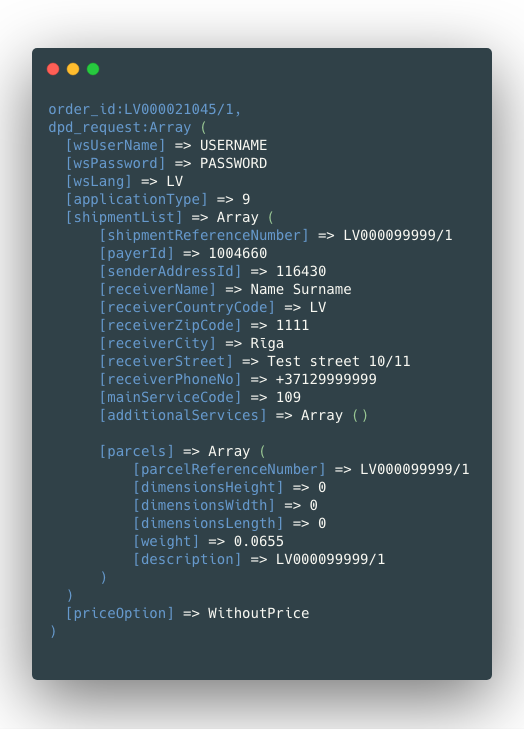The height and width of the screenshot is (729, 524).
Task: Click the applicationType key
Action: pyautogui.click(x=136, y=199)
